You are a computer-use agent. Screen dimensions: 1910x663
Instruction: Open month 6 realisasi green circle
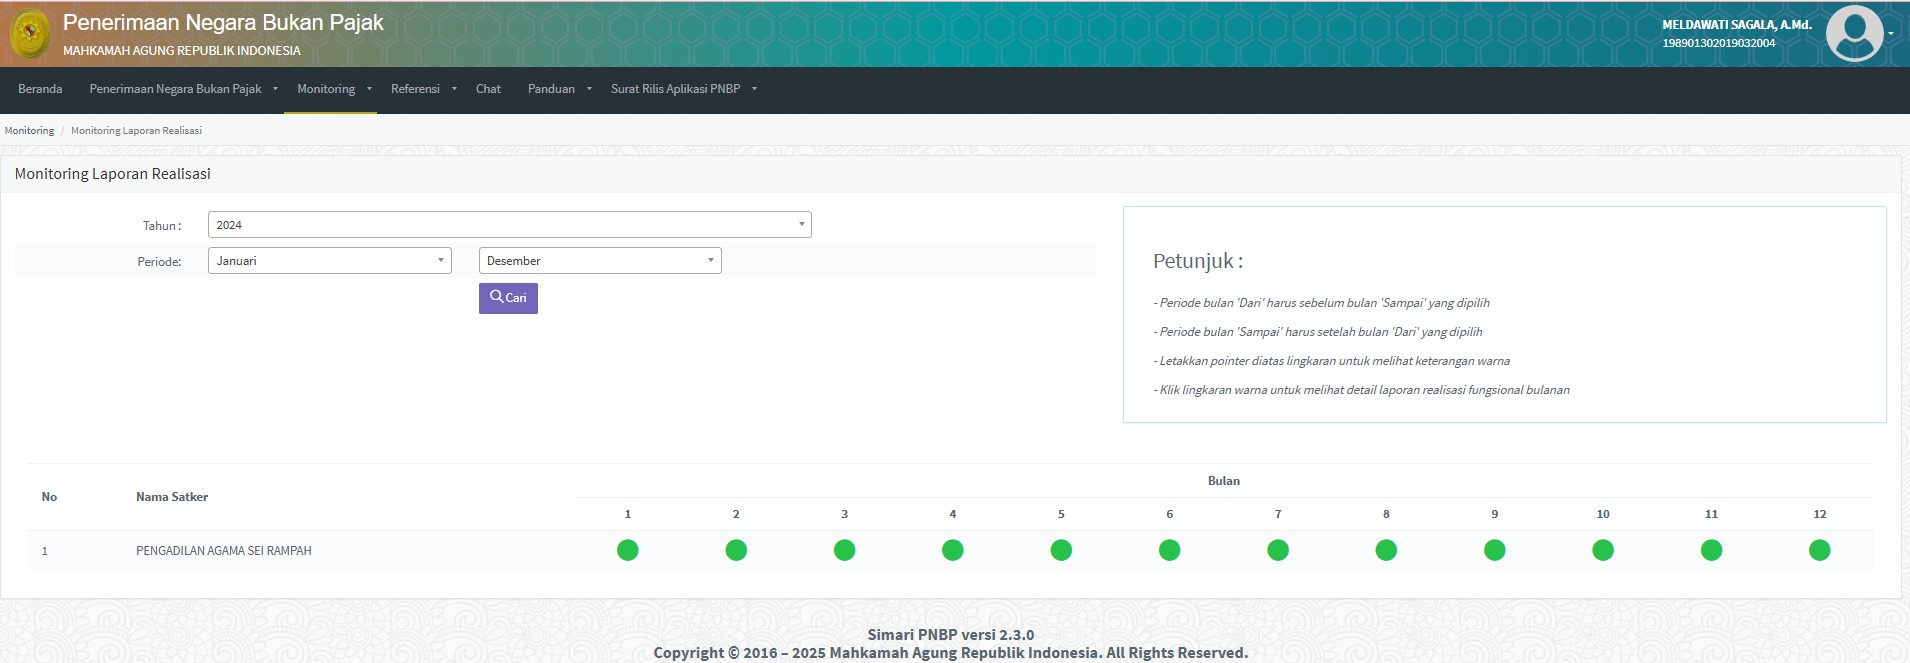point(1169,550)
